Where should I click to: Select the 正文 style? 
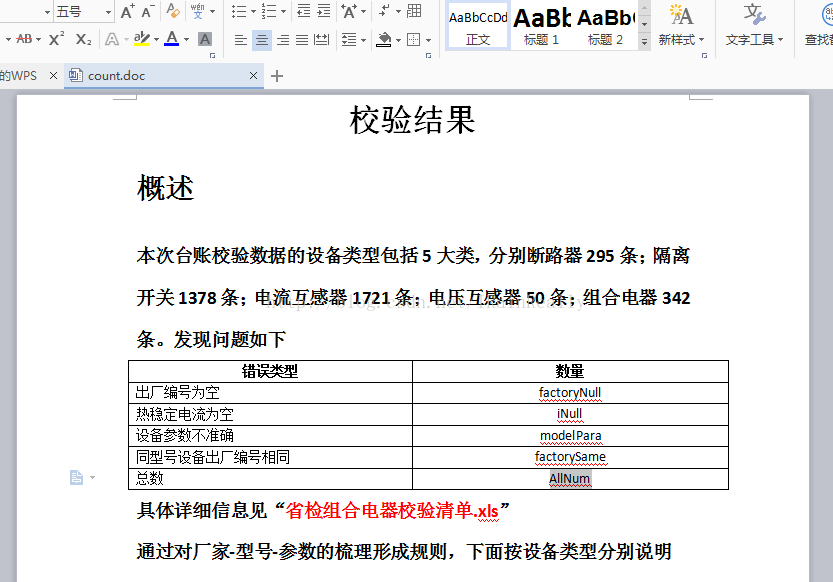478,26
